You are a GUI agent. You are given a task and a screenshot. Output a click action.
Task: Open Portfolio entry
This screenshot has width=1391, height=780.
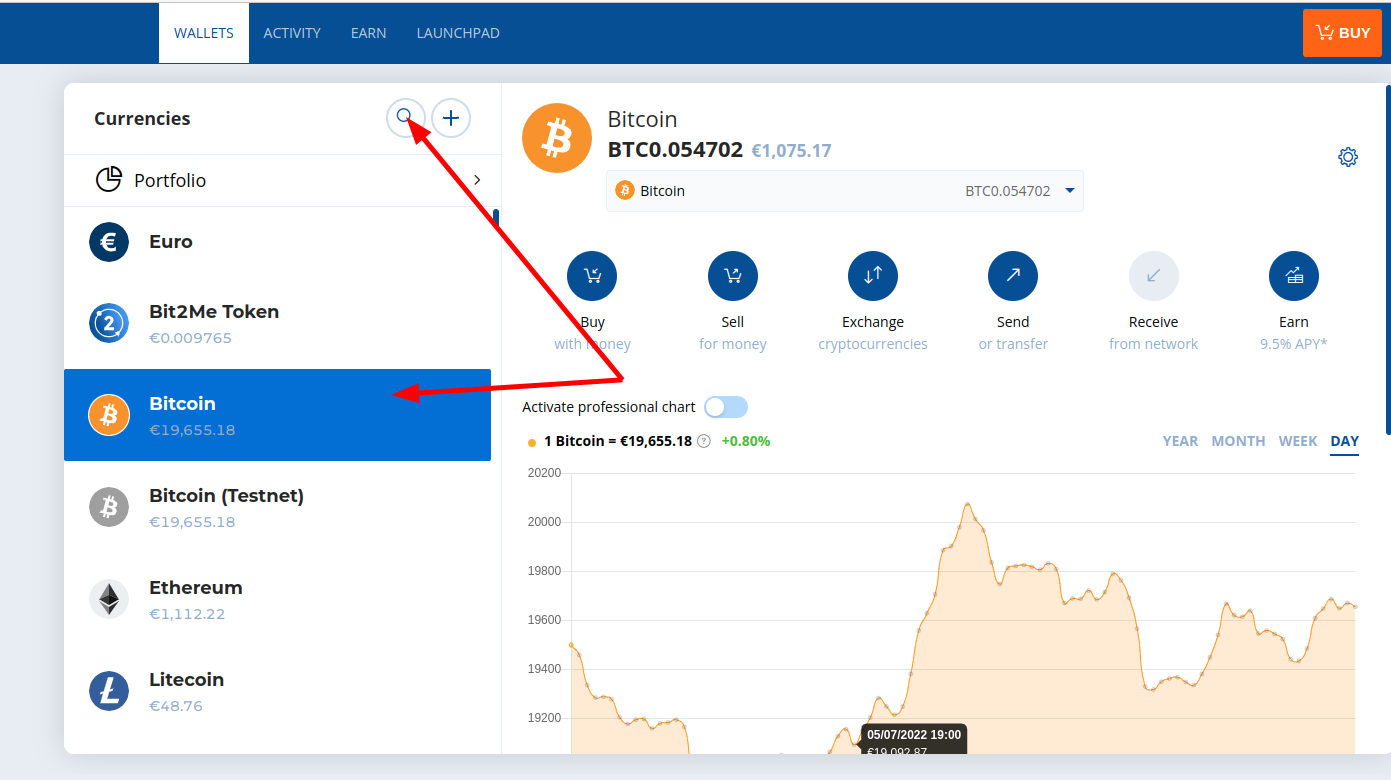click(282, 180)
